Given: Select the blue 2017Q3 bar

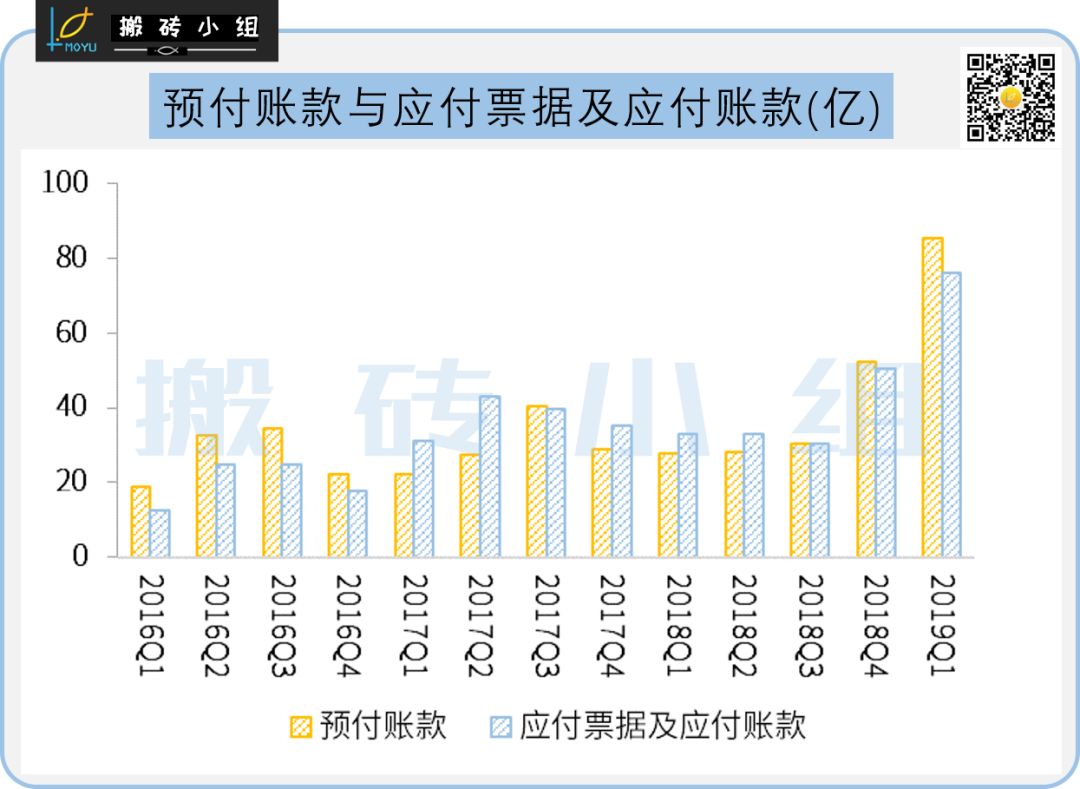Looking at the screenshot, I should tap(556, 483).
